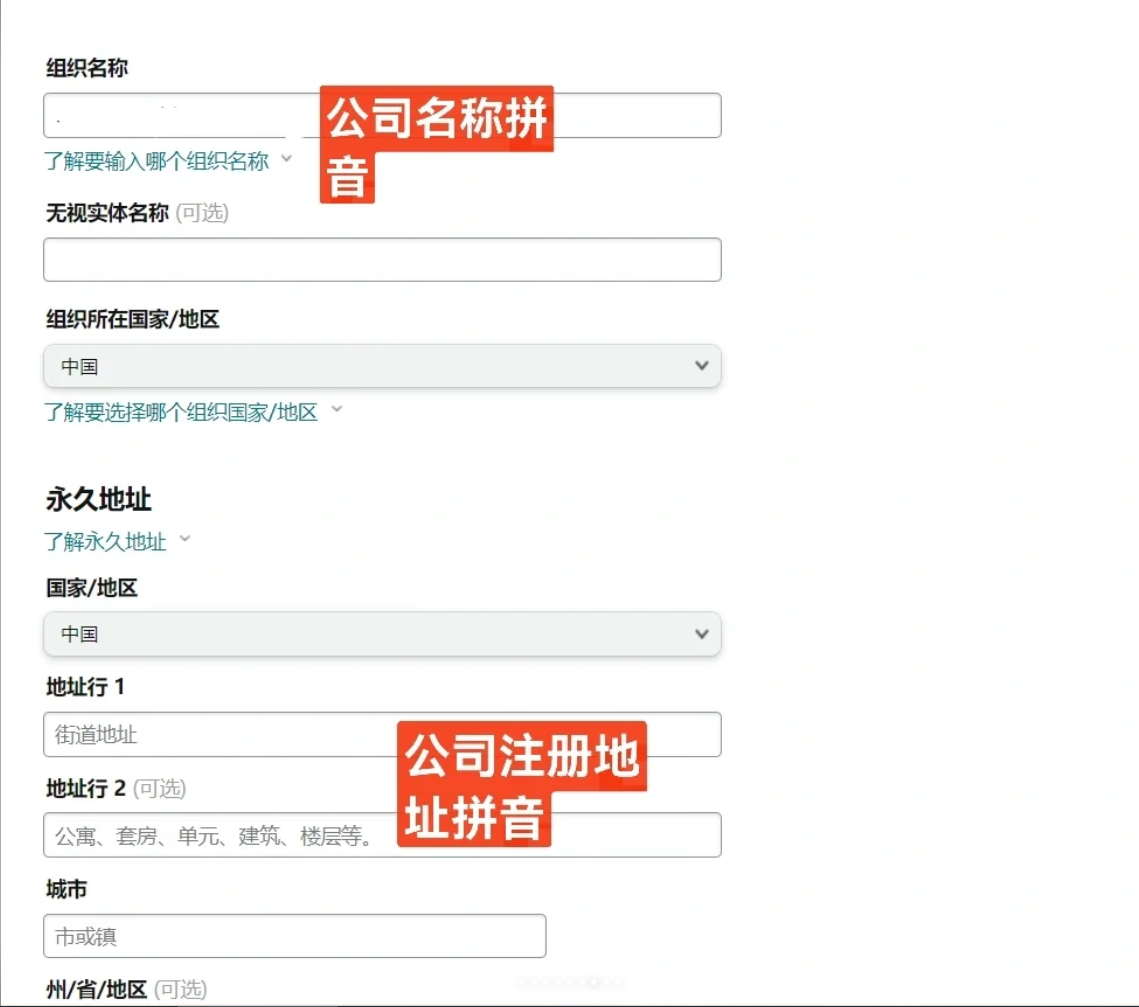Click the 组织名称 text input field
This screenshot has width=1139, height=1007.
180,116
